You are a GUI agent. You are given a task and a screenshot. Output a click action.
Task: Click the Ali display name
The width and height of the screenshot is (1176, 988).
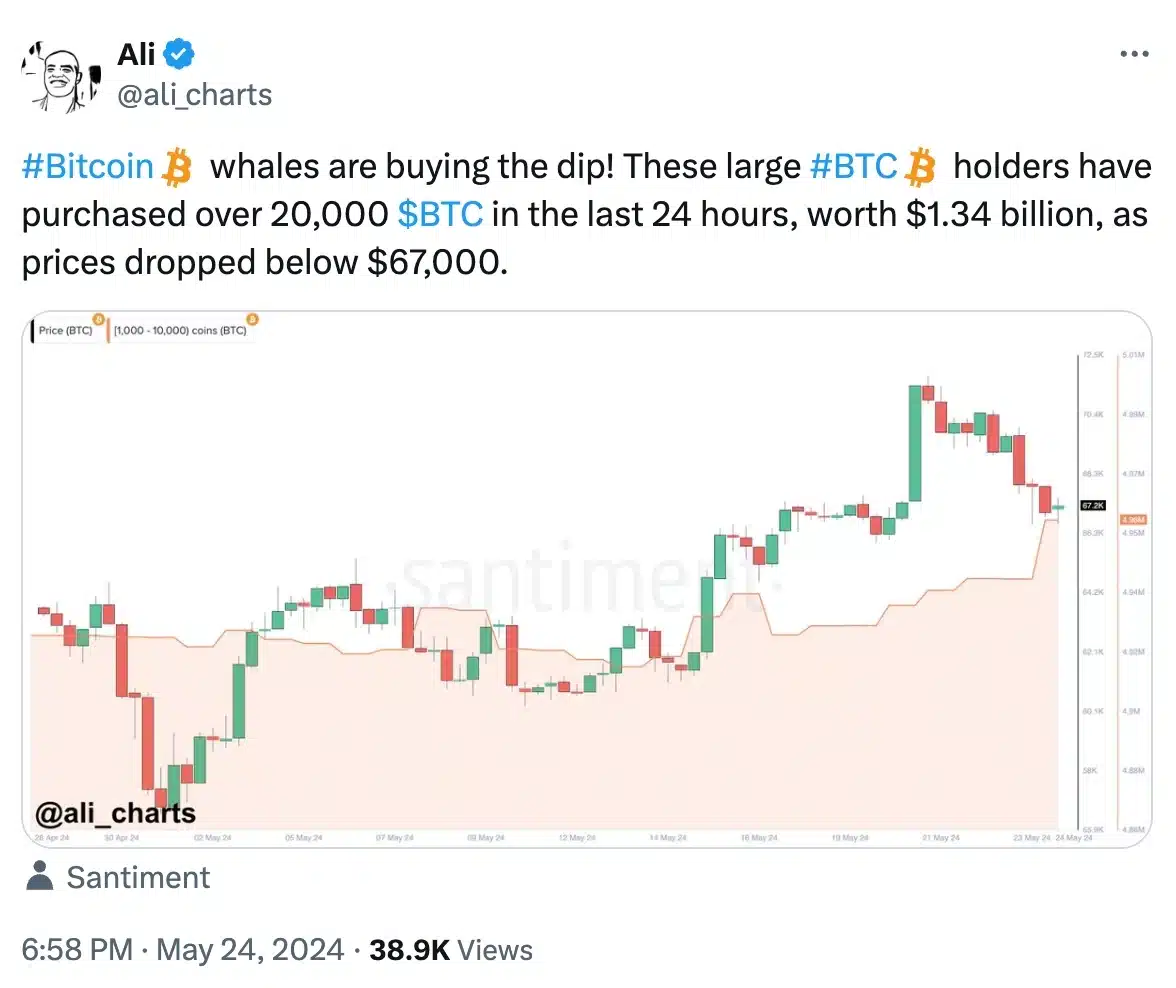pyautogui.click(x=136, y=54)
